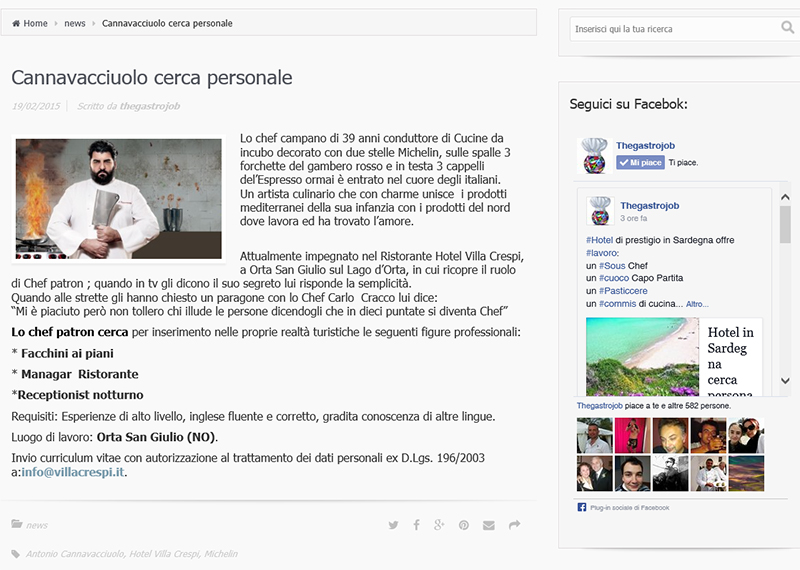
Task: Open the thegastrojob author link
Action: 149,106
